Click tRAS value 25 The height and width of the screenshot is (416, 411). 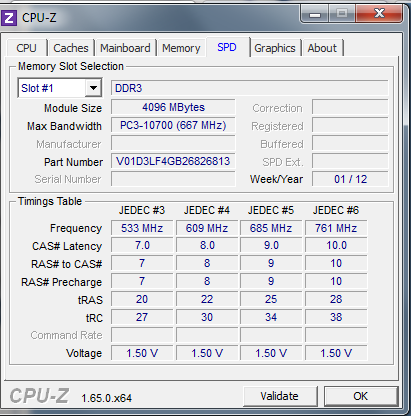271,299
